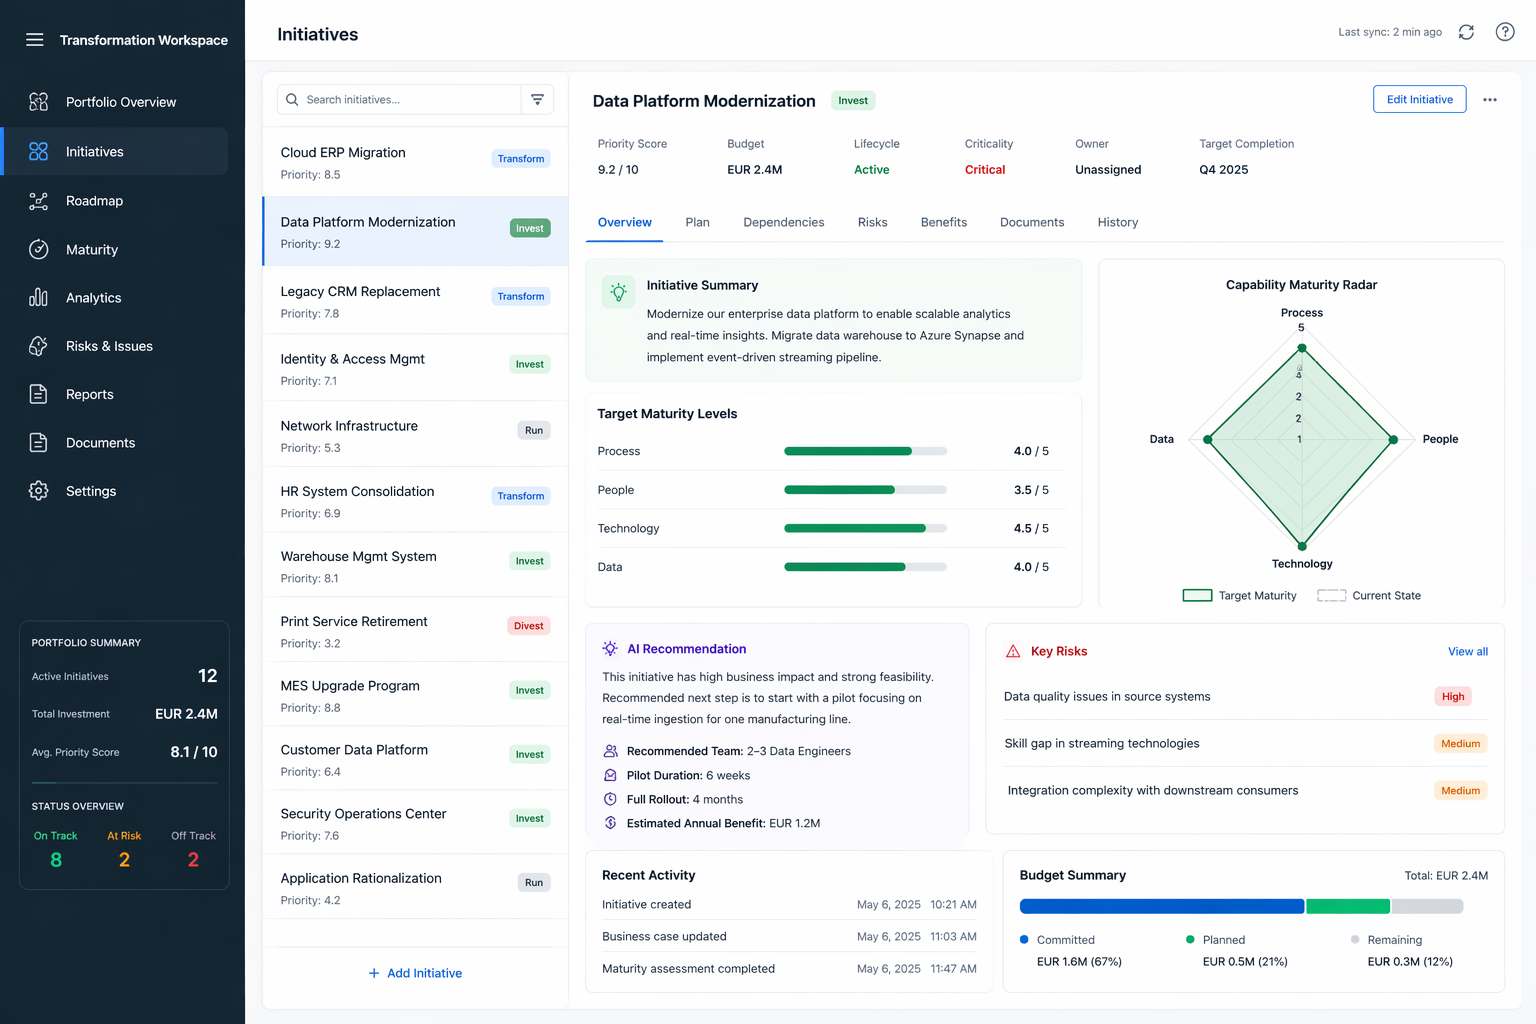Click Add Initiative at list bottom
This screenshot has width=1536, height=1024.
tap(414, 972)
